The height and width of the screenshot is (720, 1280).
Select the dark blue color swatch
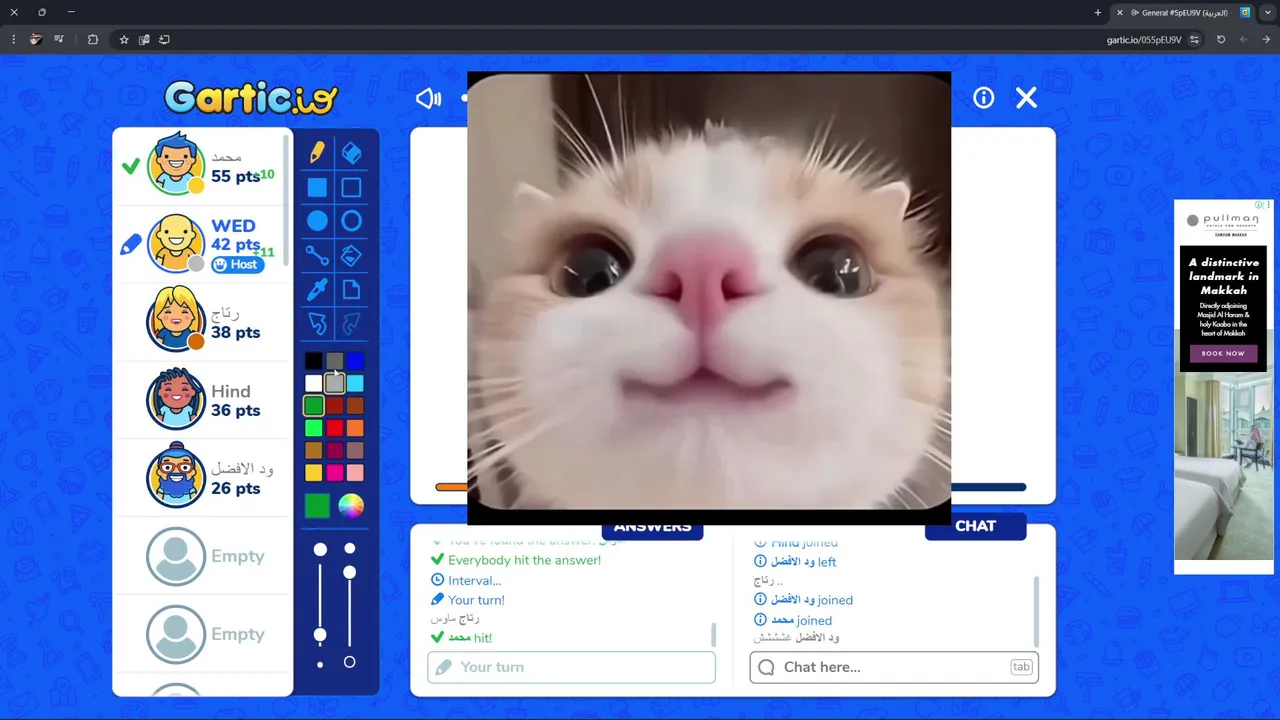[356, 361]
